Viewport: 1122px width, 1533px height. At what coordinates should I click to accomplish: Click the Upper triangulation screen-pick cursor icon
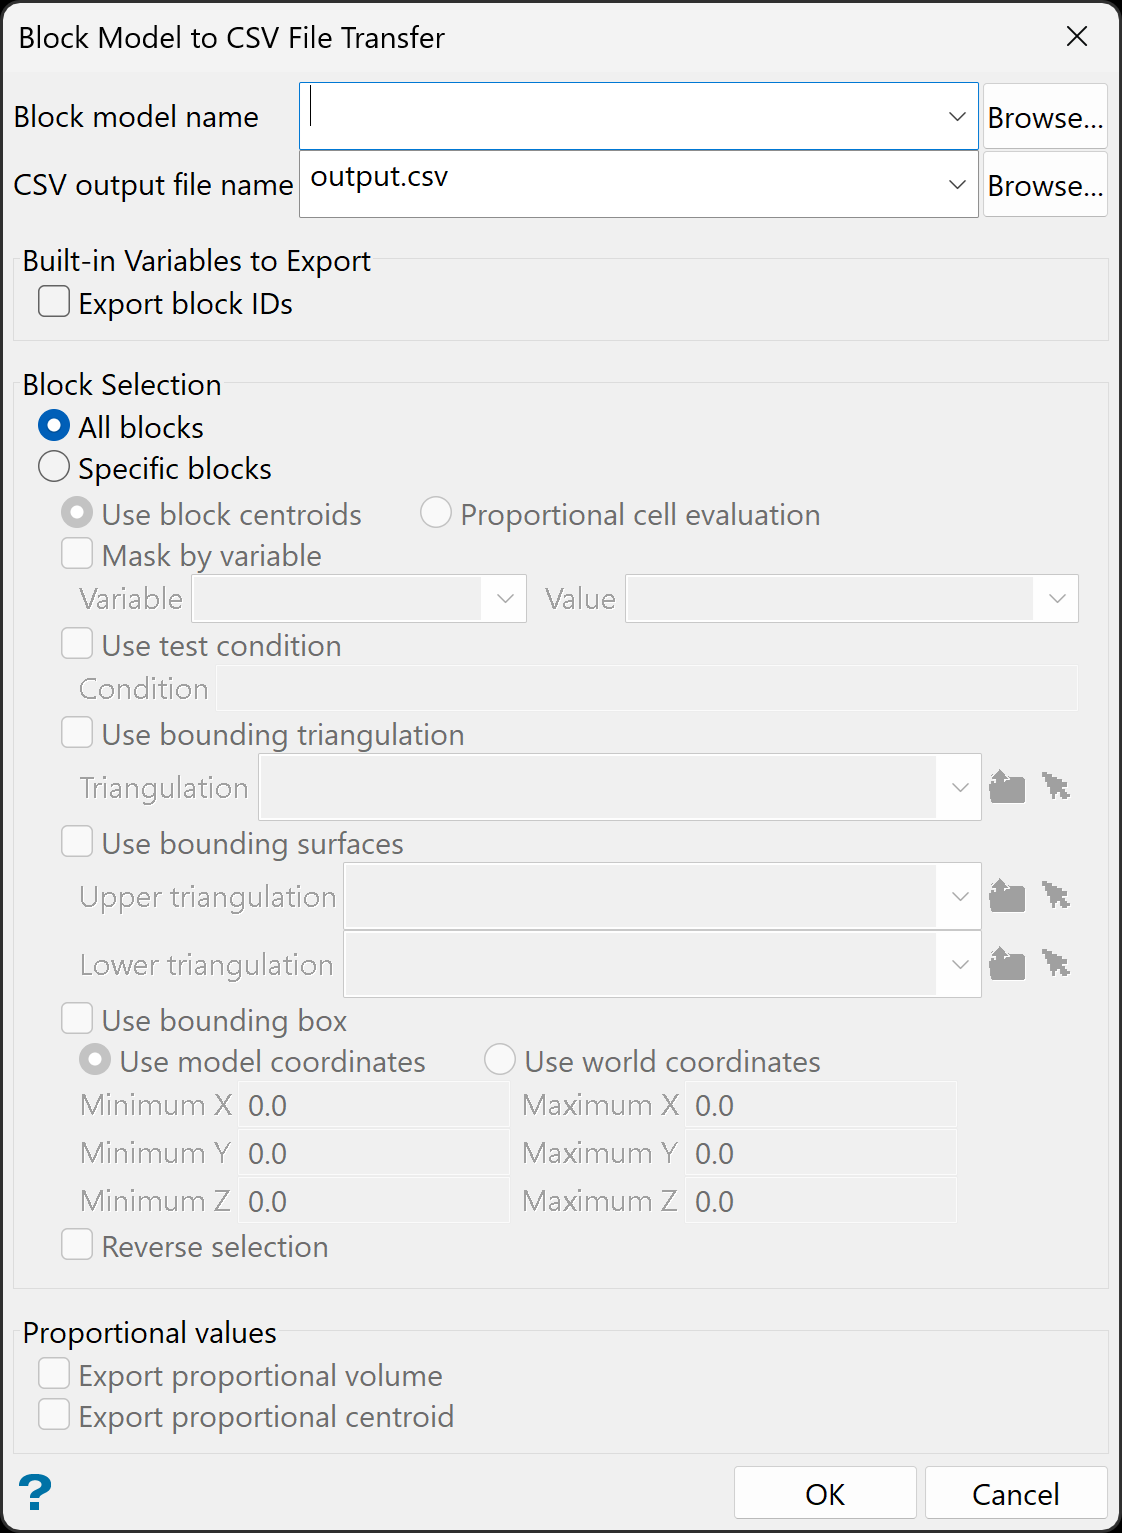click(x=1055, y=896)
